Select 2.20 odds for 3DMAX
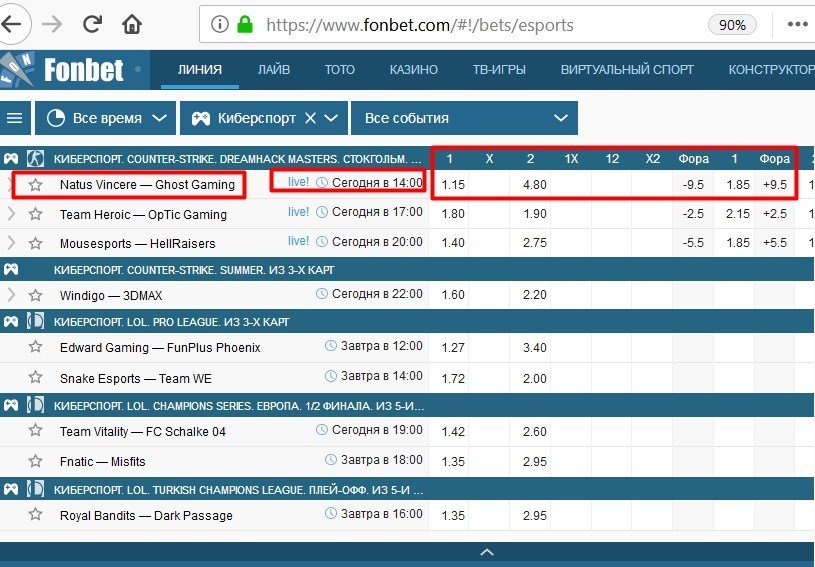 (x=534, y=295)
